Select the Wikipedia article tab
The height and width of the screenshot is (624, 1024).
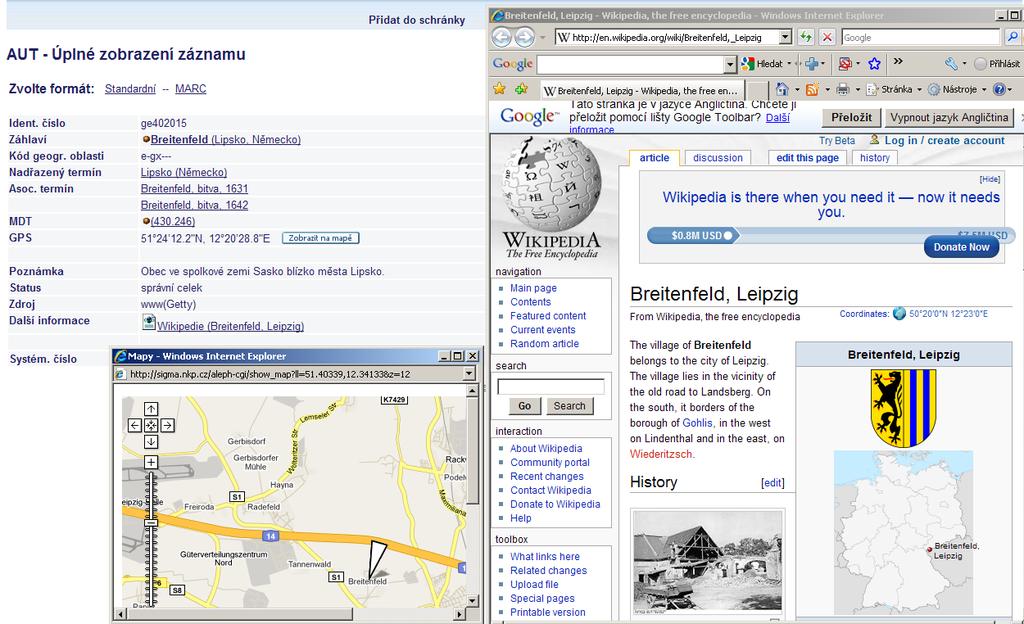(x=654, y=157)
